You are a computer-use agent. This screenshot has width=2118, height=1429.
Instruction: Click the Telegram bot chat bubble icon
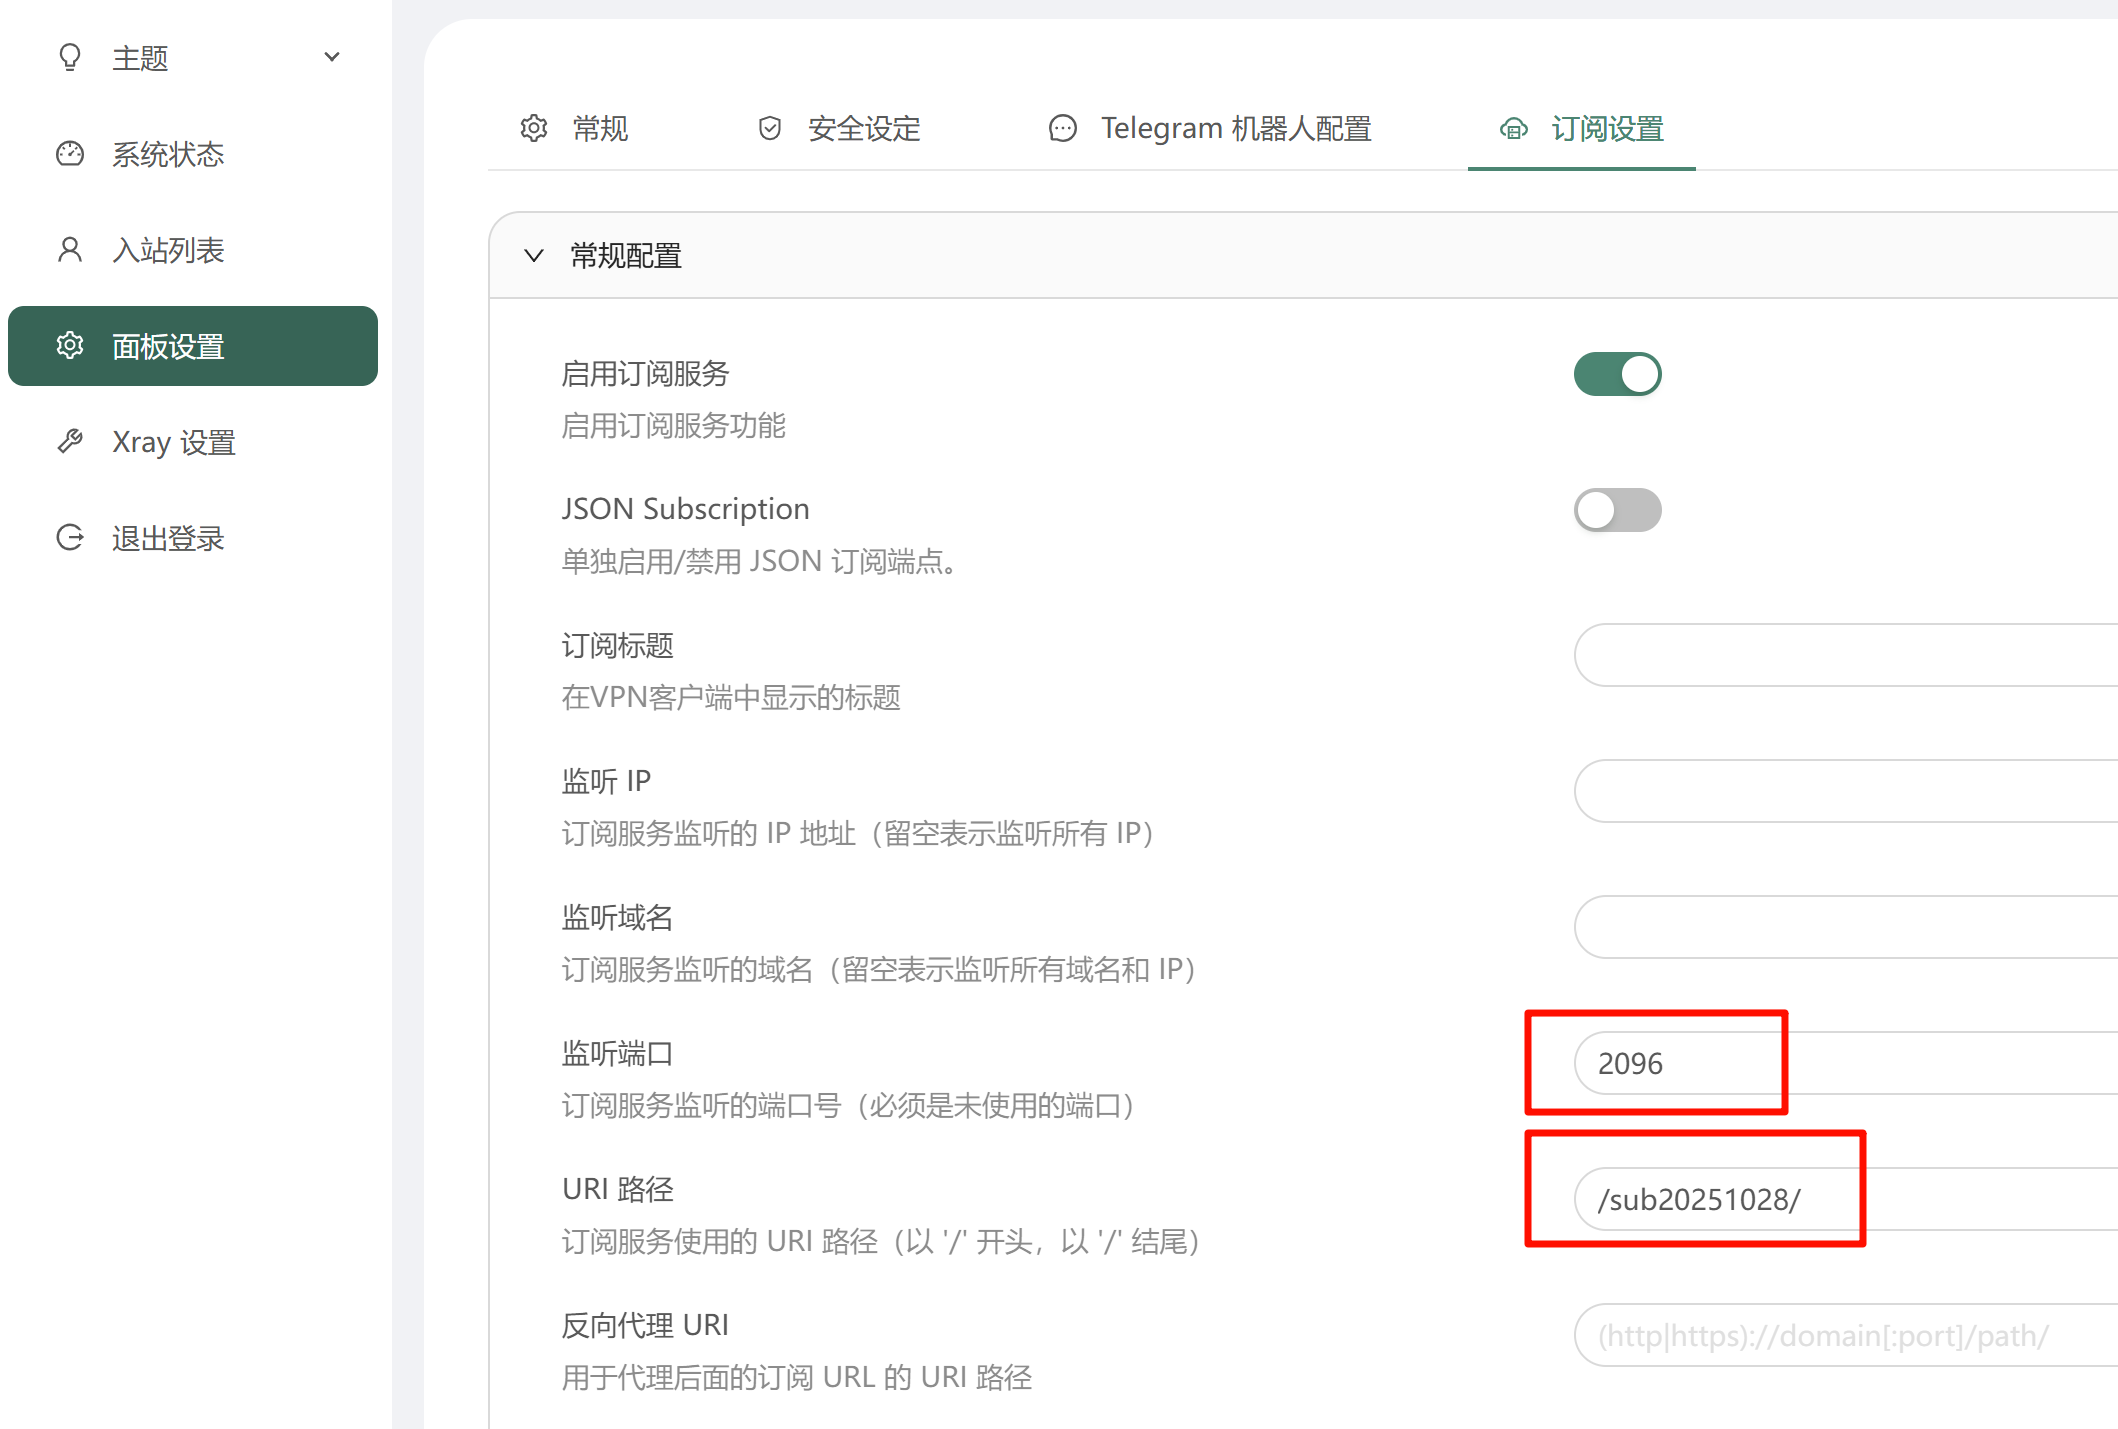pyautogui.click(x=1062, y=128)
